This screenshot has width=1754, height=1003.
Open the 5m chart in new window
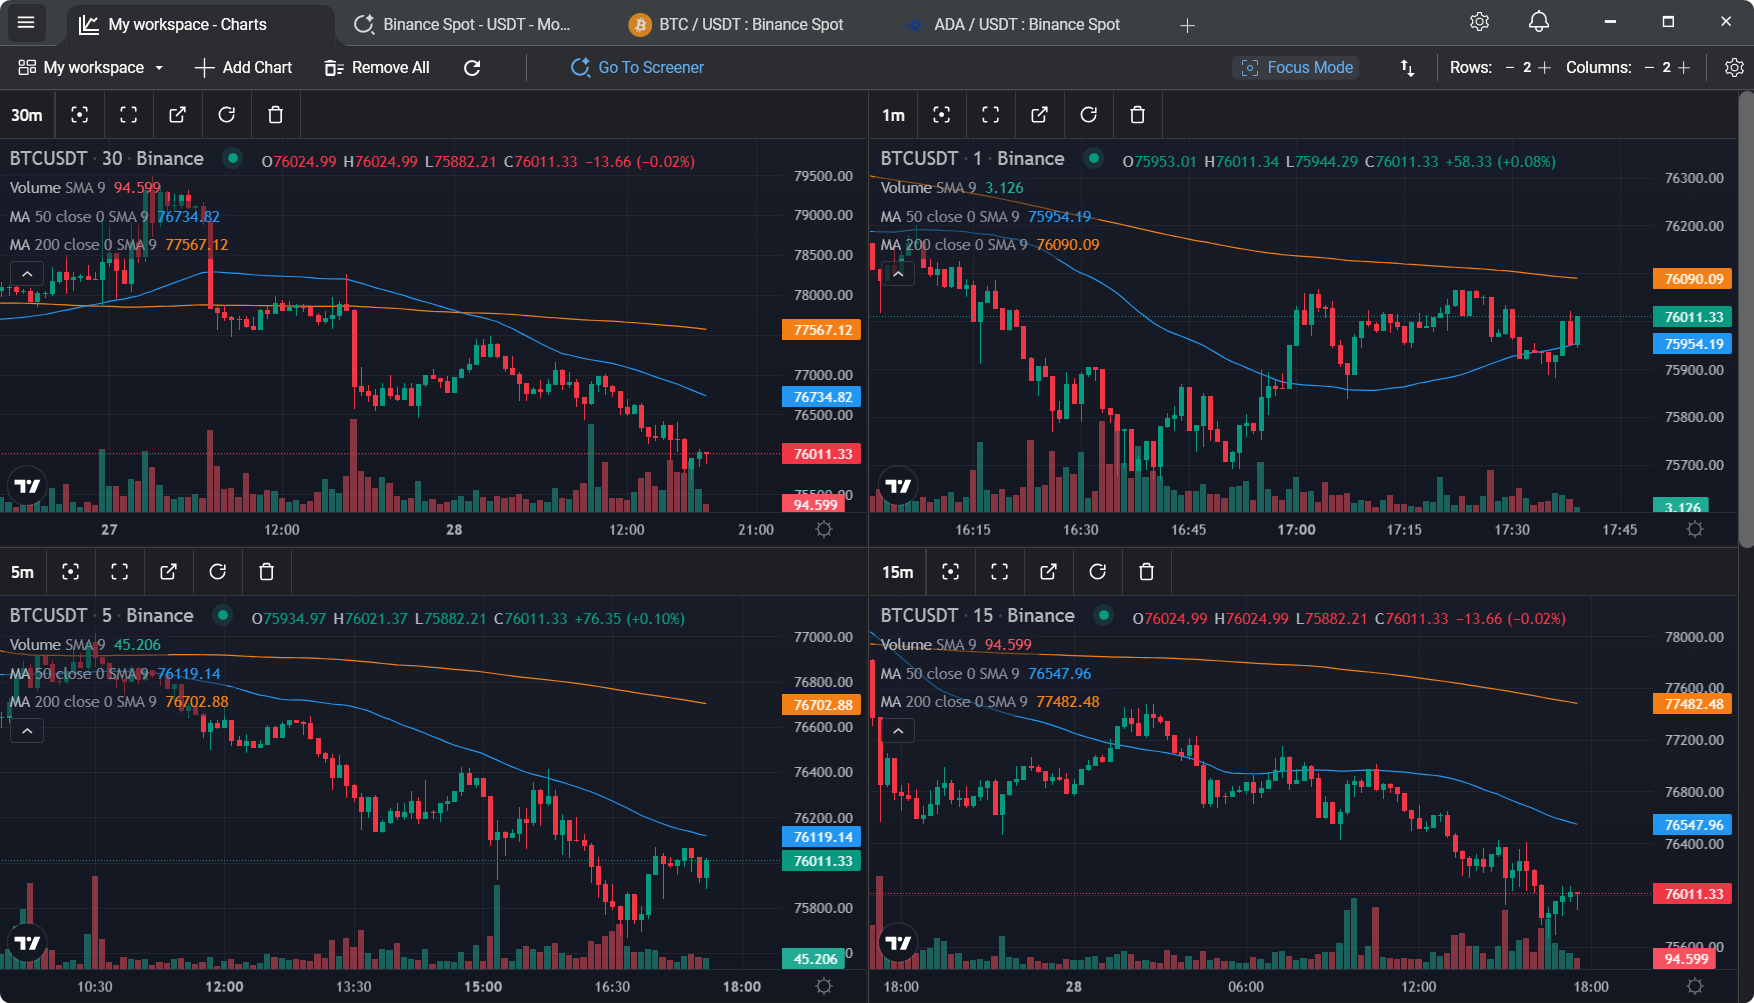(x=168, y=572)
